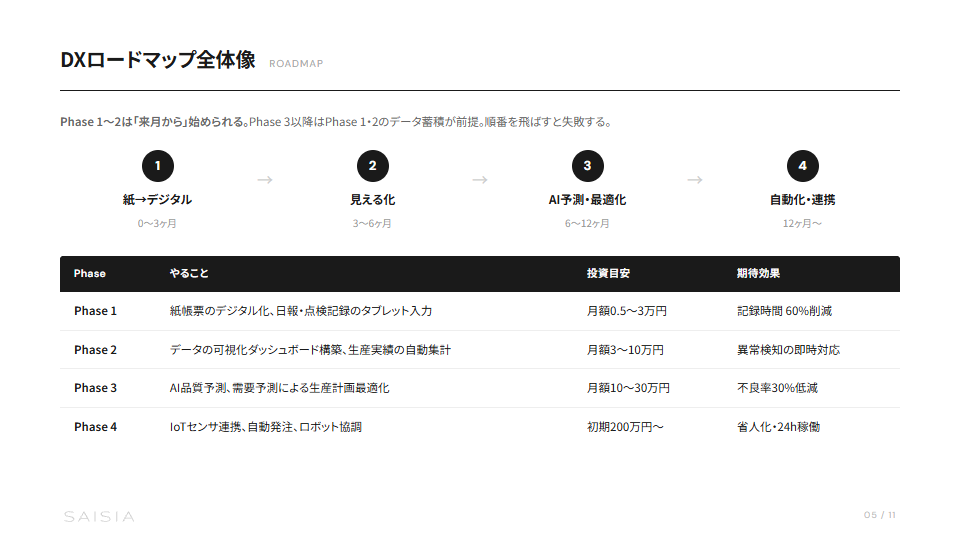
Task: Click the 月額0.5〜3万円 cost cell
Action: click(626, 311)
